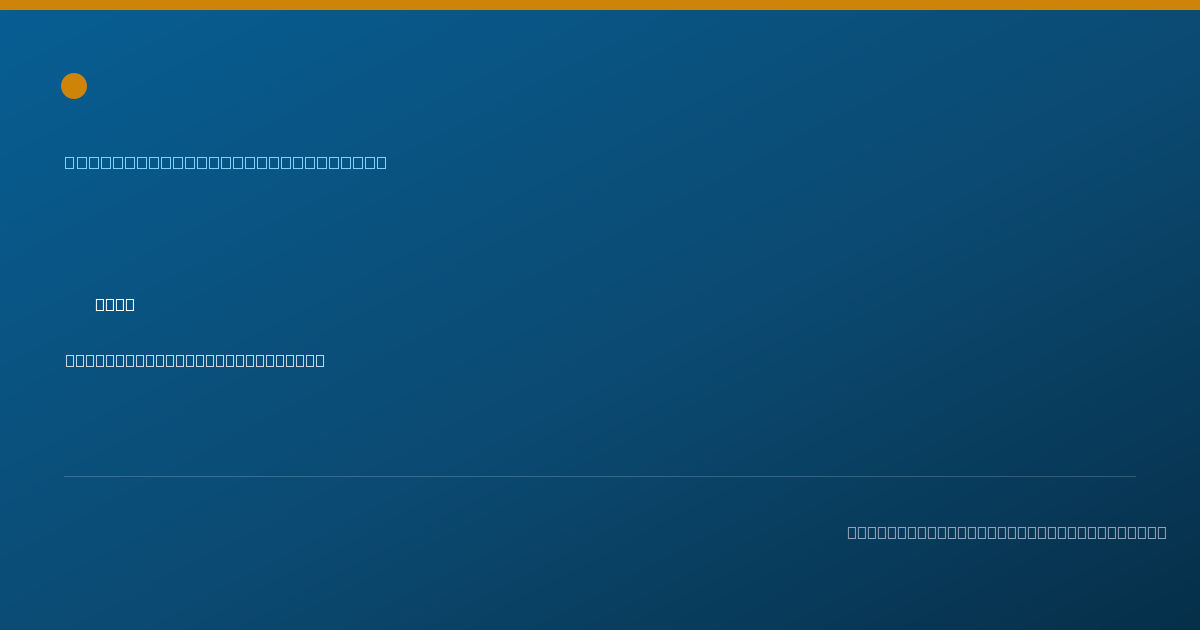Click the middle of the white description line

(x=195, y=360)
